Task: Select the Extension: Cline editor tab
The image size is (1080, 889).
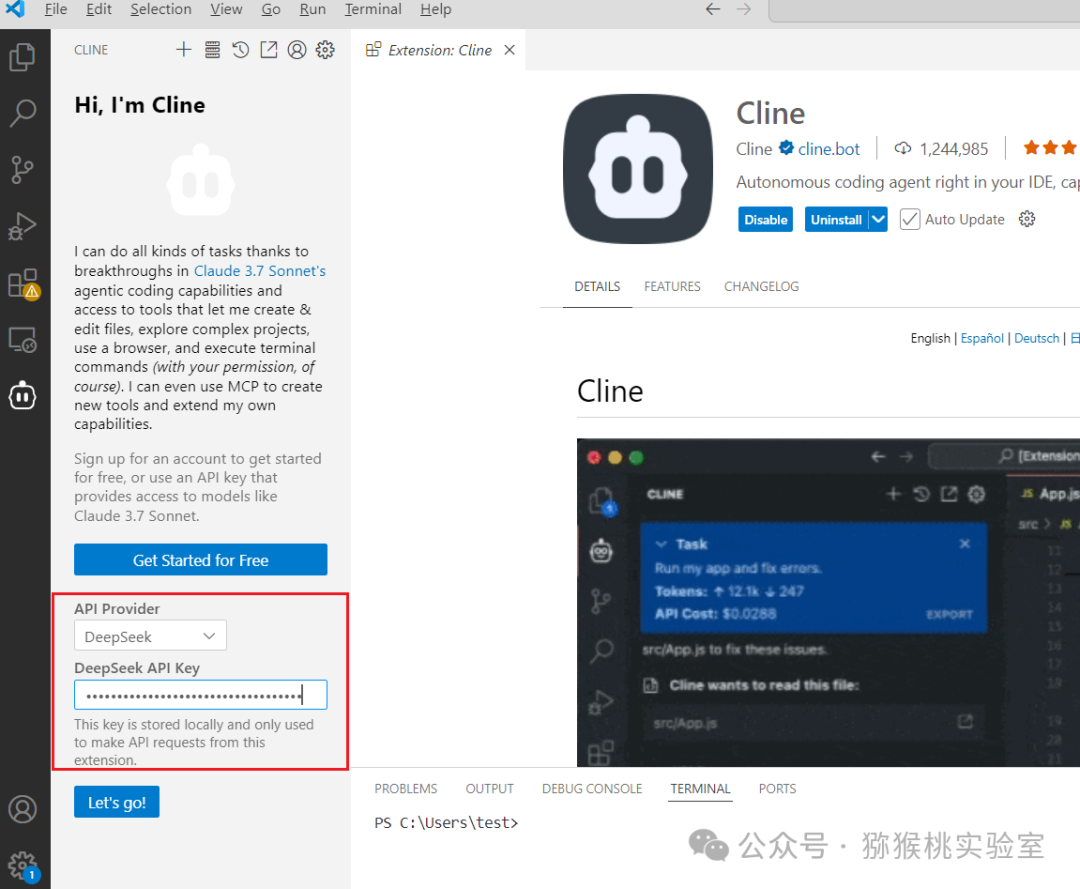Action: point(439,50)
